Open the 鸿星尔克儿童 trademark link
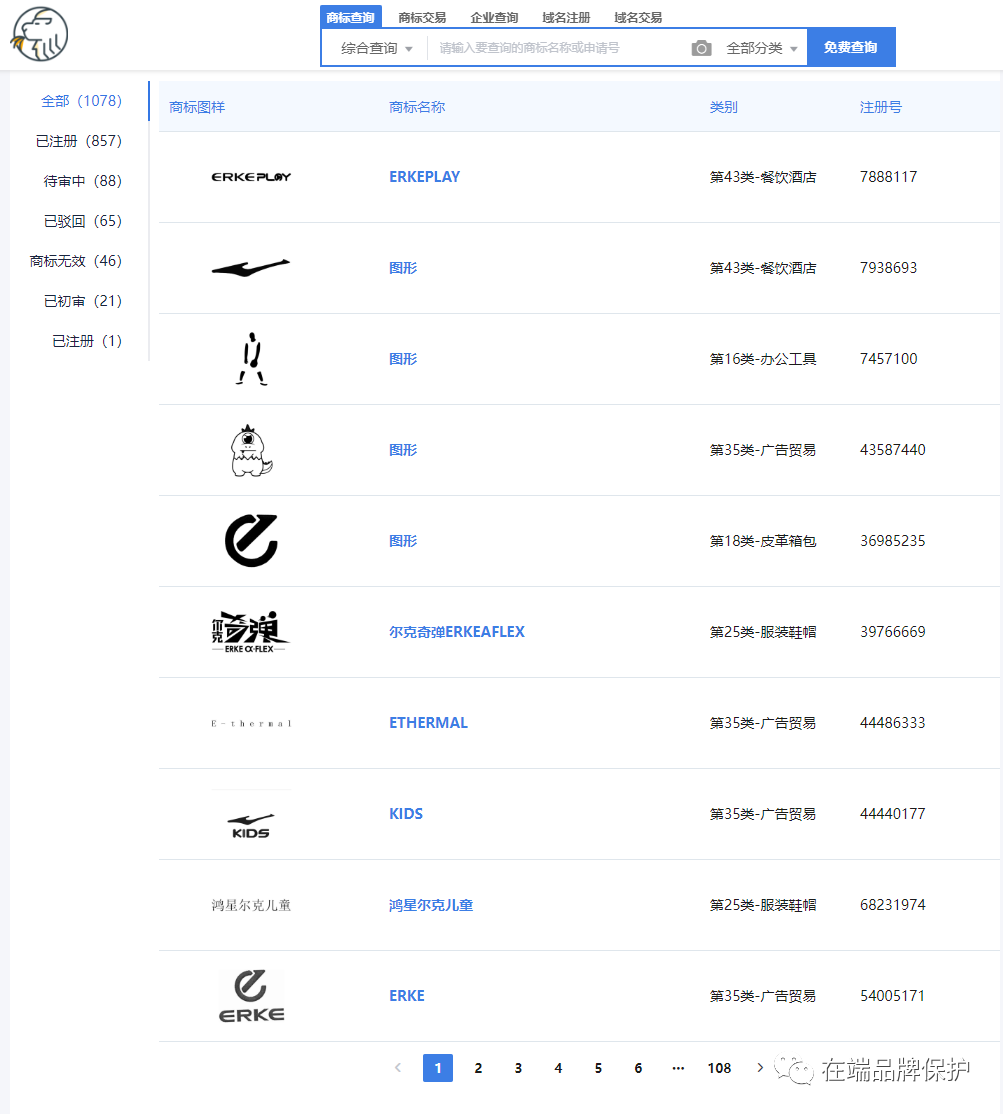The height and width of the screenshot is (1114, 1003). 430,905
